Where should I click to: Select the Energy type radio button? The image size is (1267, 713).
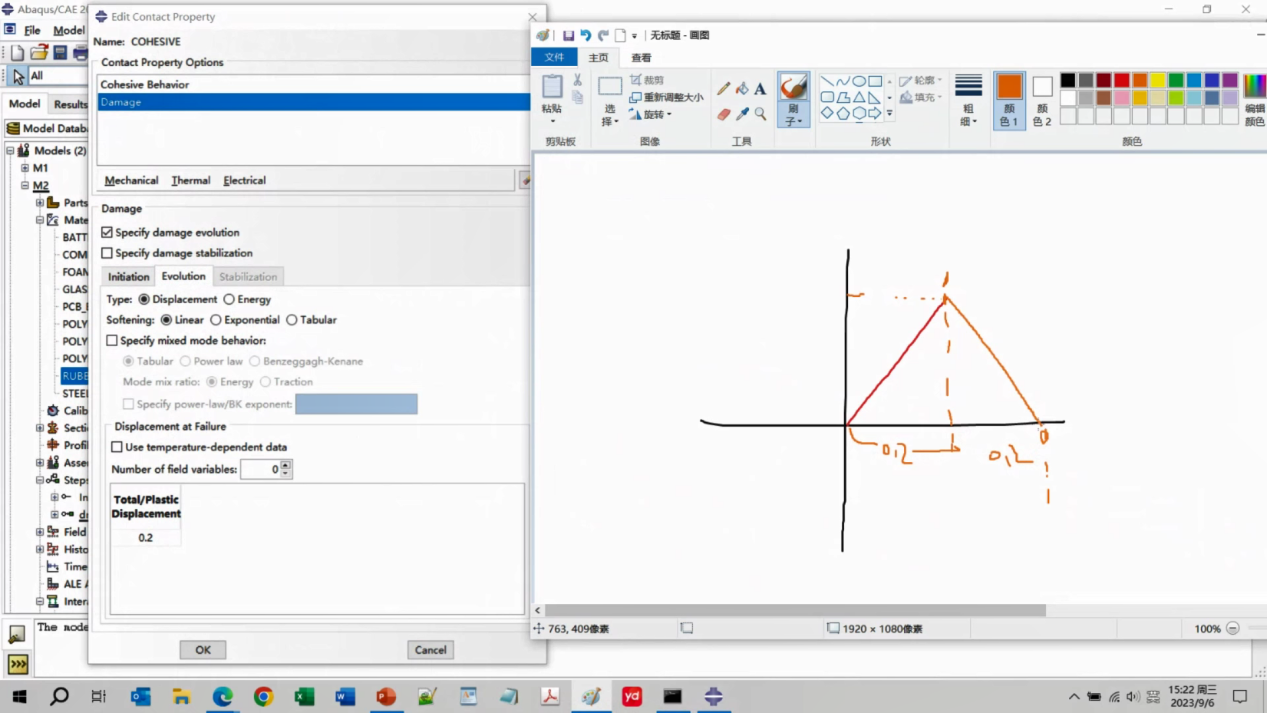click(x=229, y=299)
